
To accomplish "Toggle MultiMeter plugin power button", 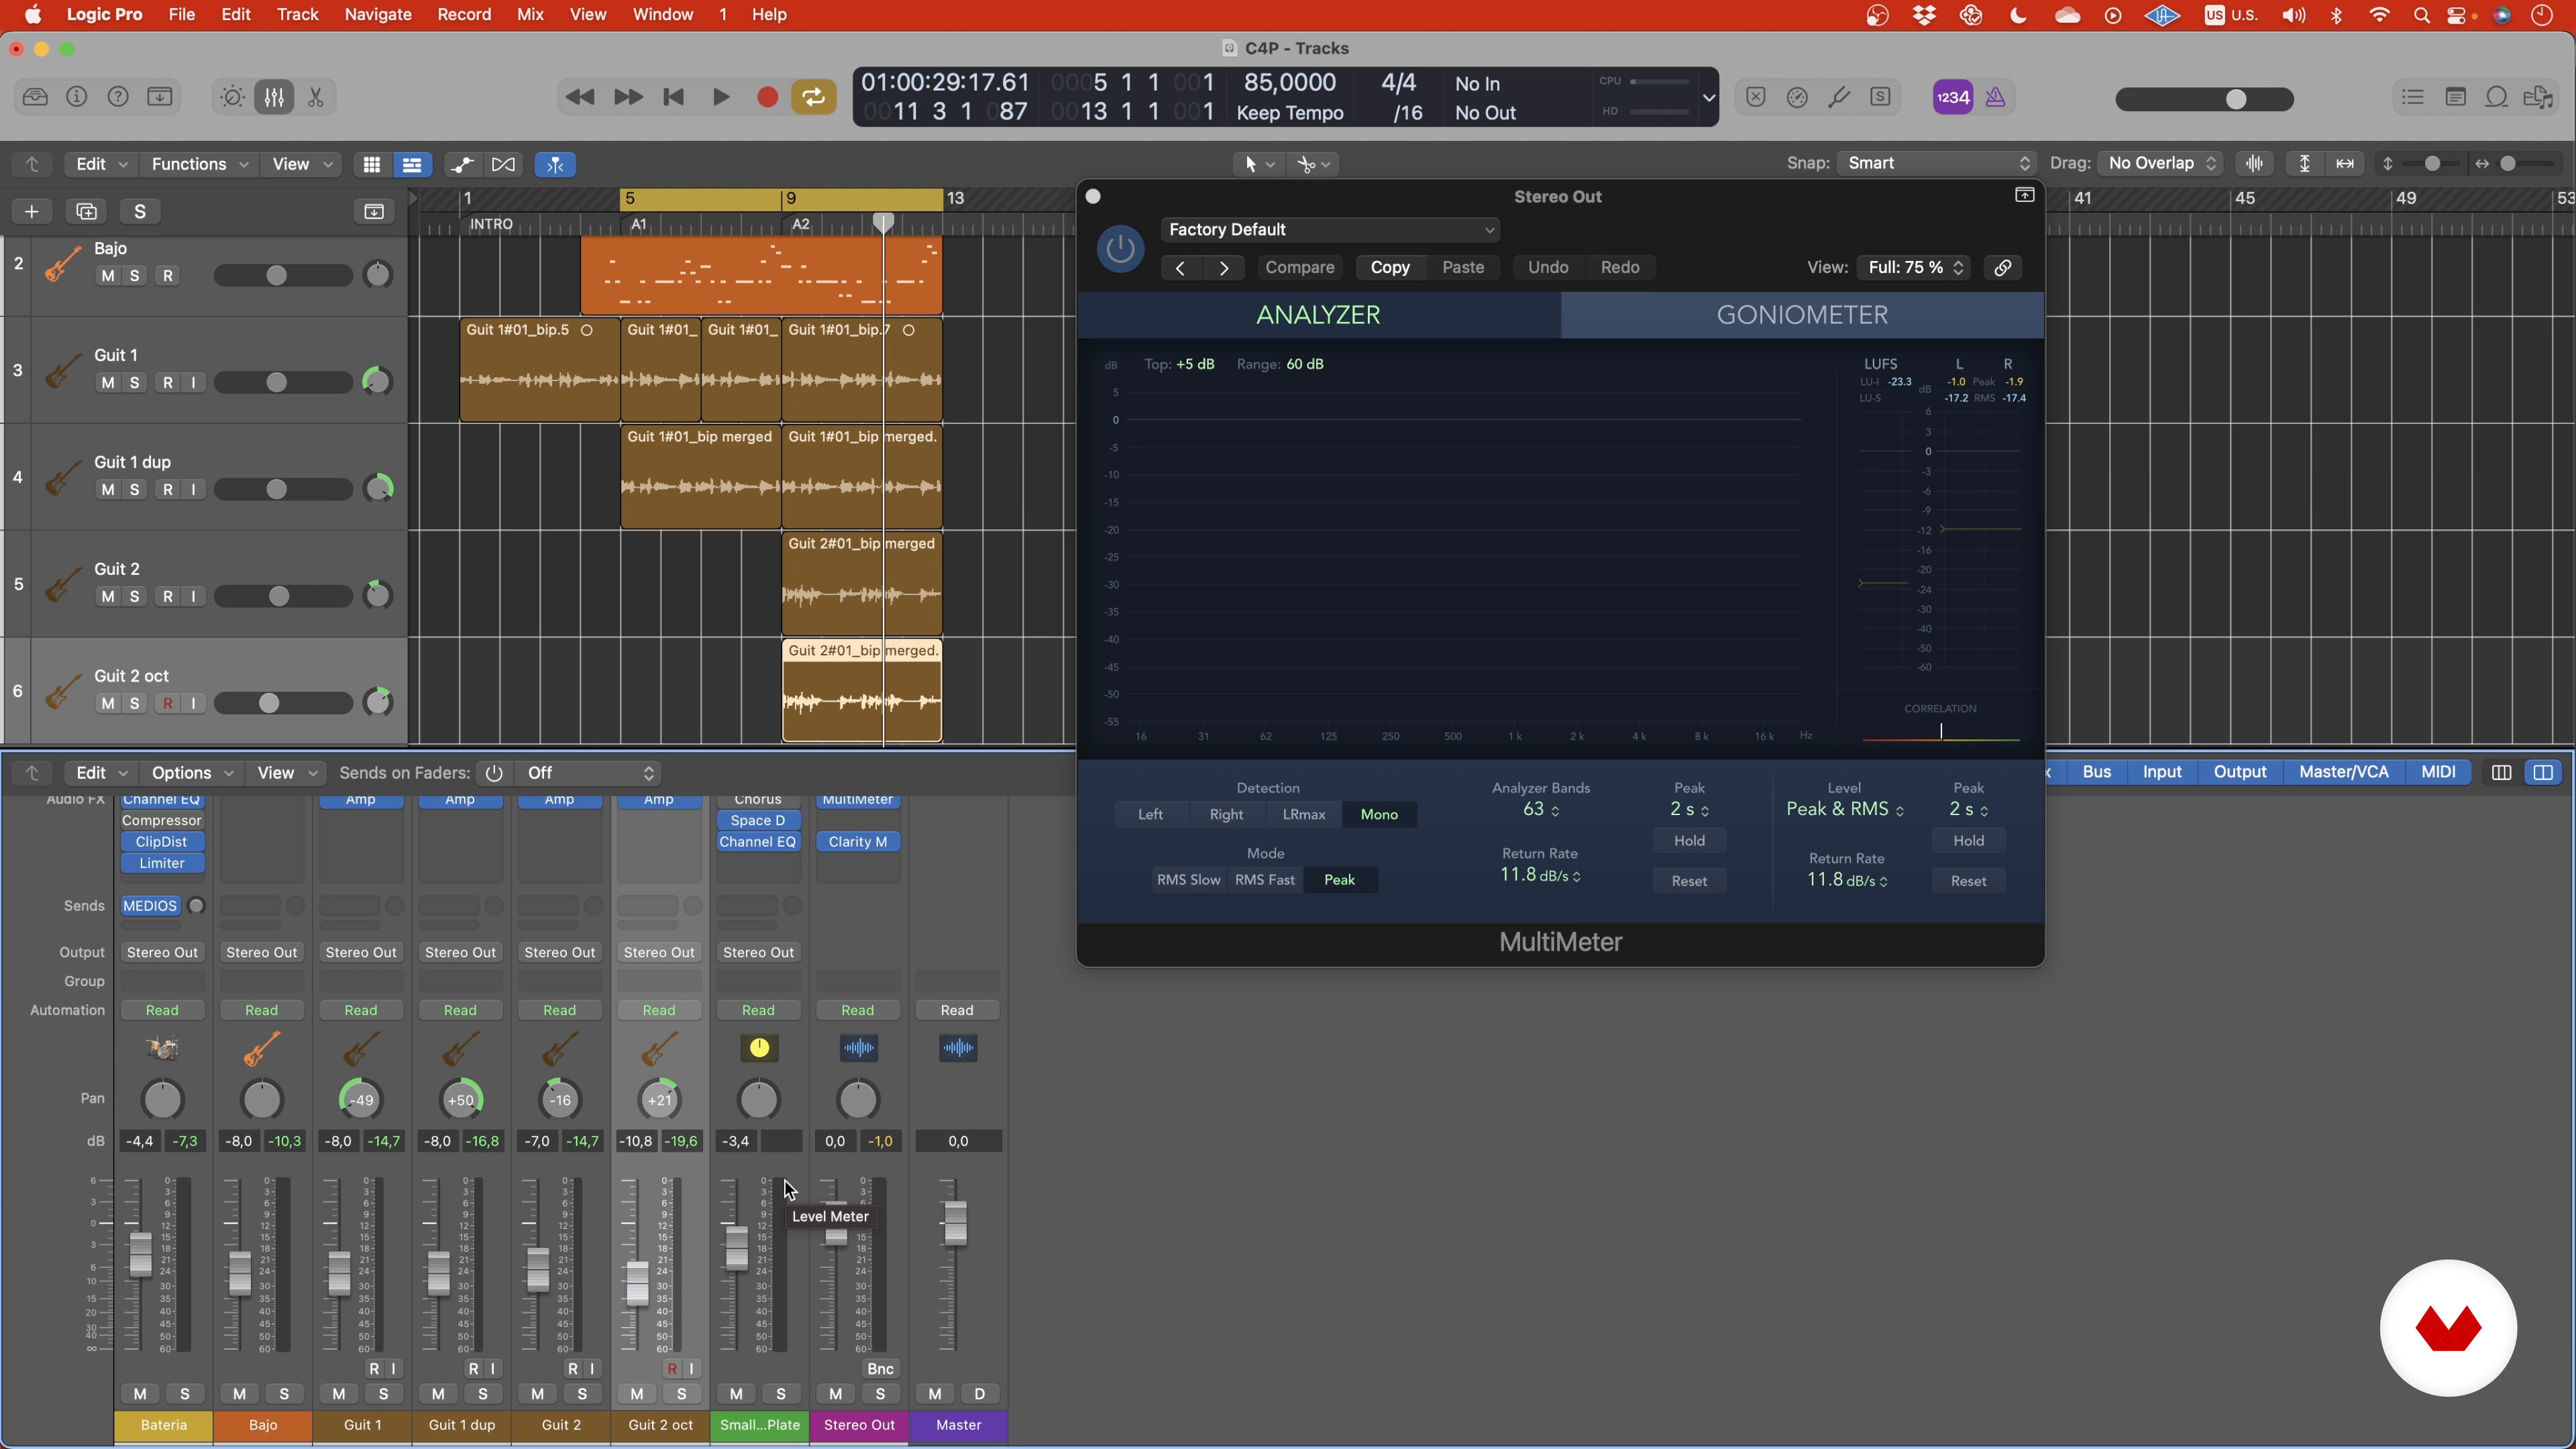I will (x=1120, y=249).
